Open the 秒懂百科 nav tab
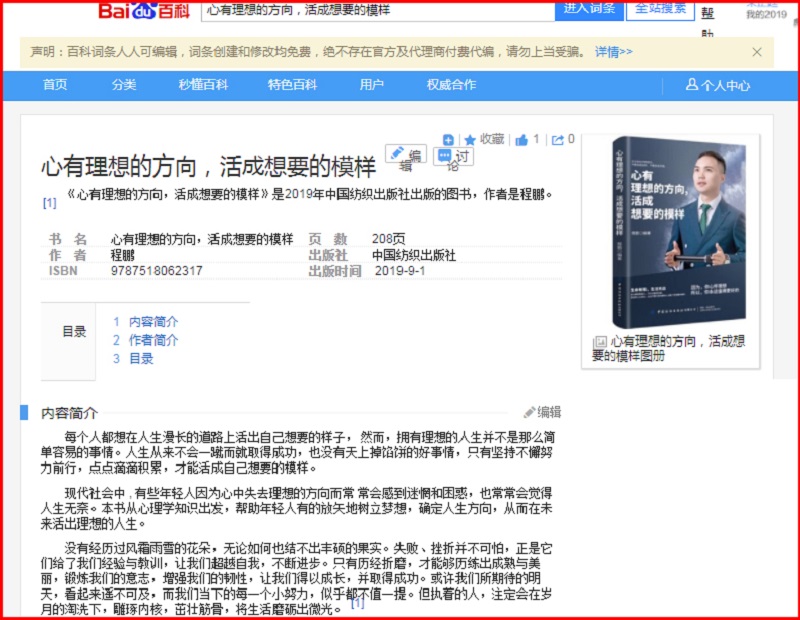The width and height of the screenshot is (800, 620). (x=203, y=85)
